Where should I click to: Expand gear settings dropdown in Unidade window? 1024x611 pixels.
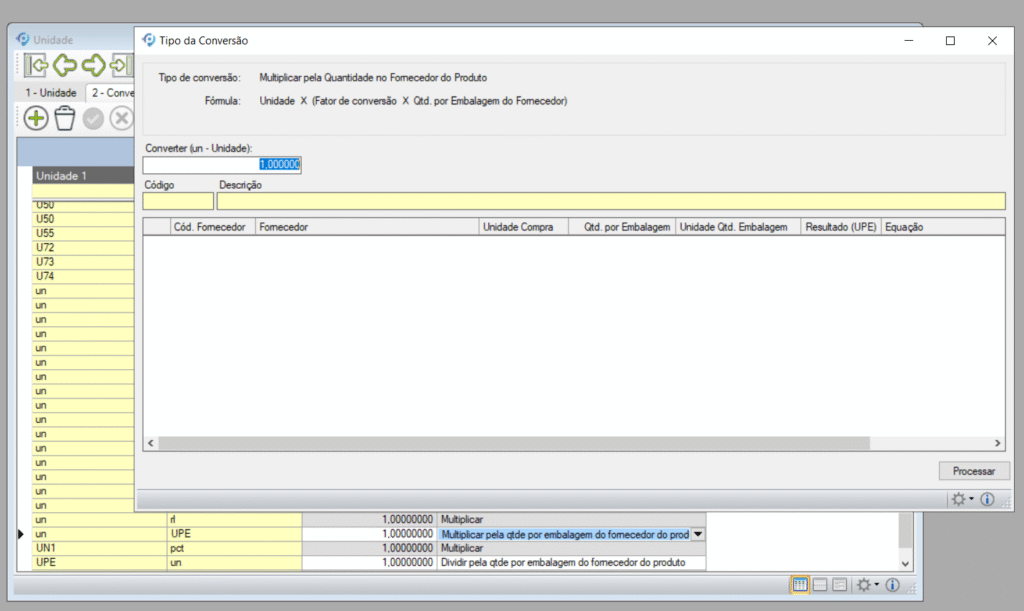pos(868,585)
